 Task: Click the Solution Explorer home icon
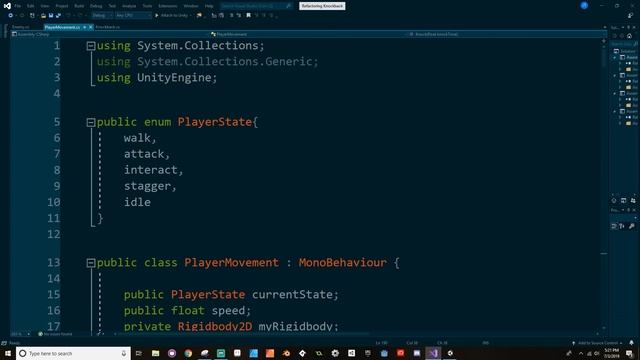click(629, 36)
